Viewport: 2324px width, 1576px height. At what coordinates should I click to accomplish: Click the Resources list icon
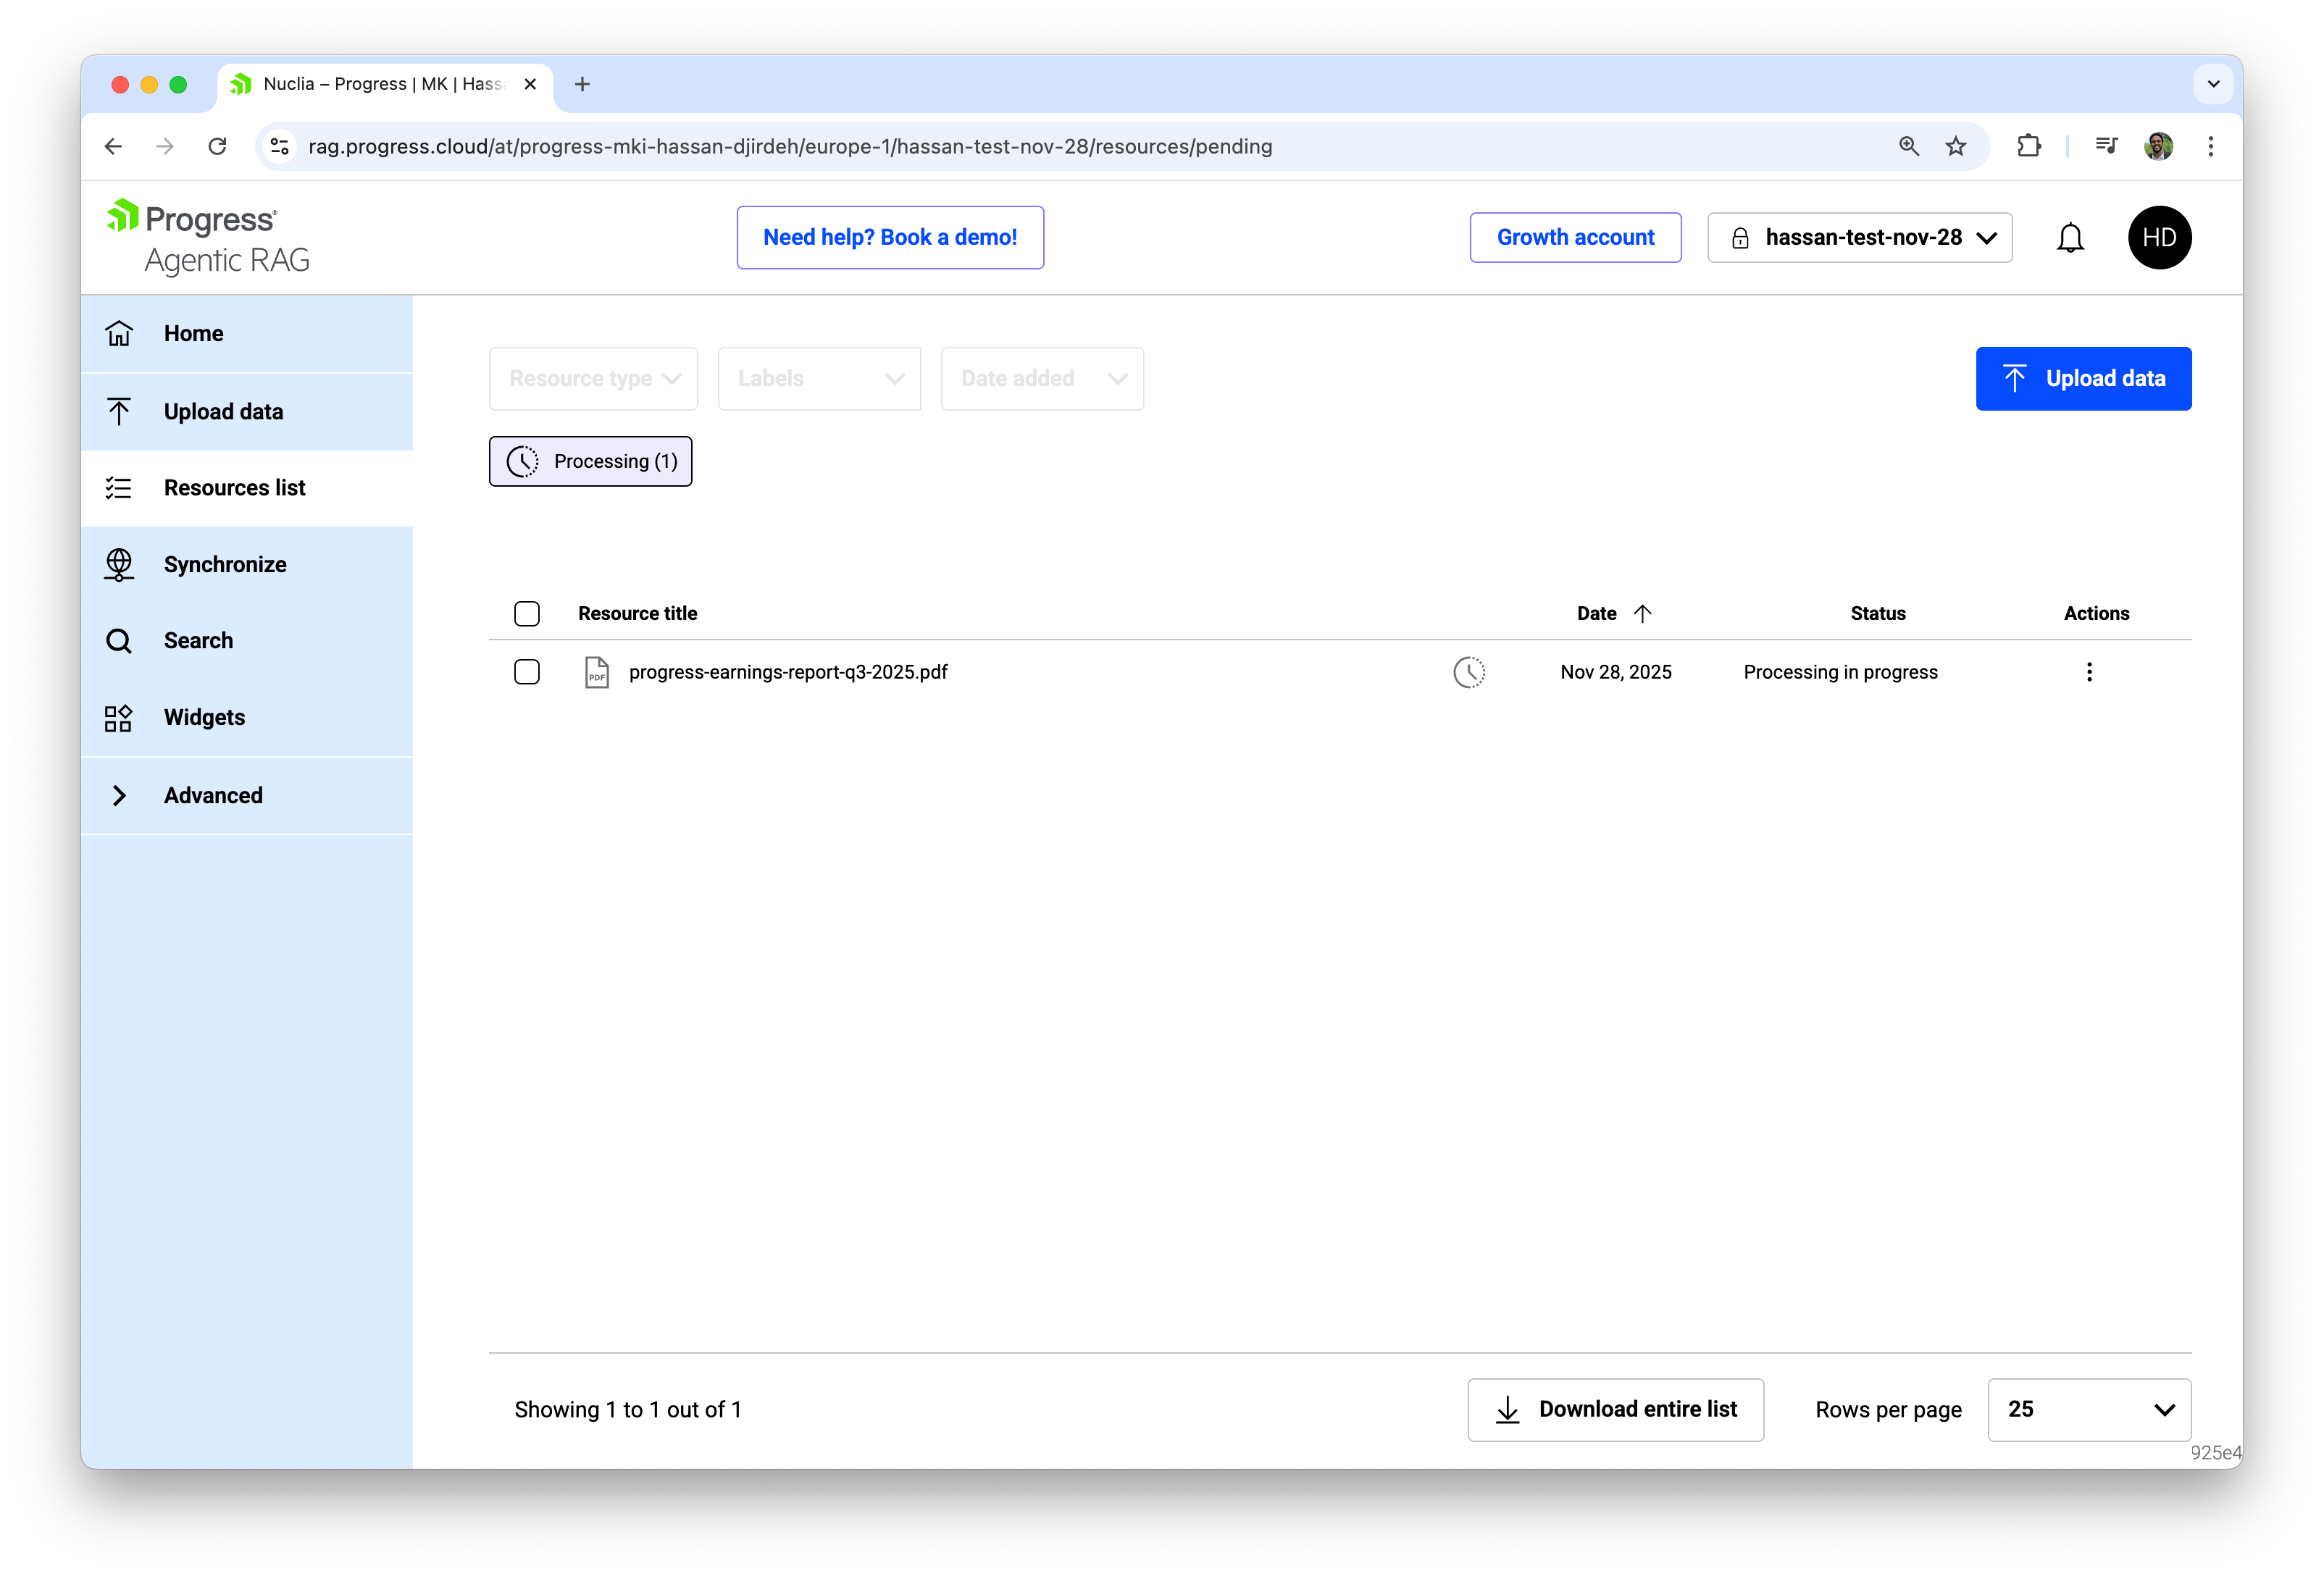click(x=119, y=487)
